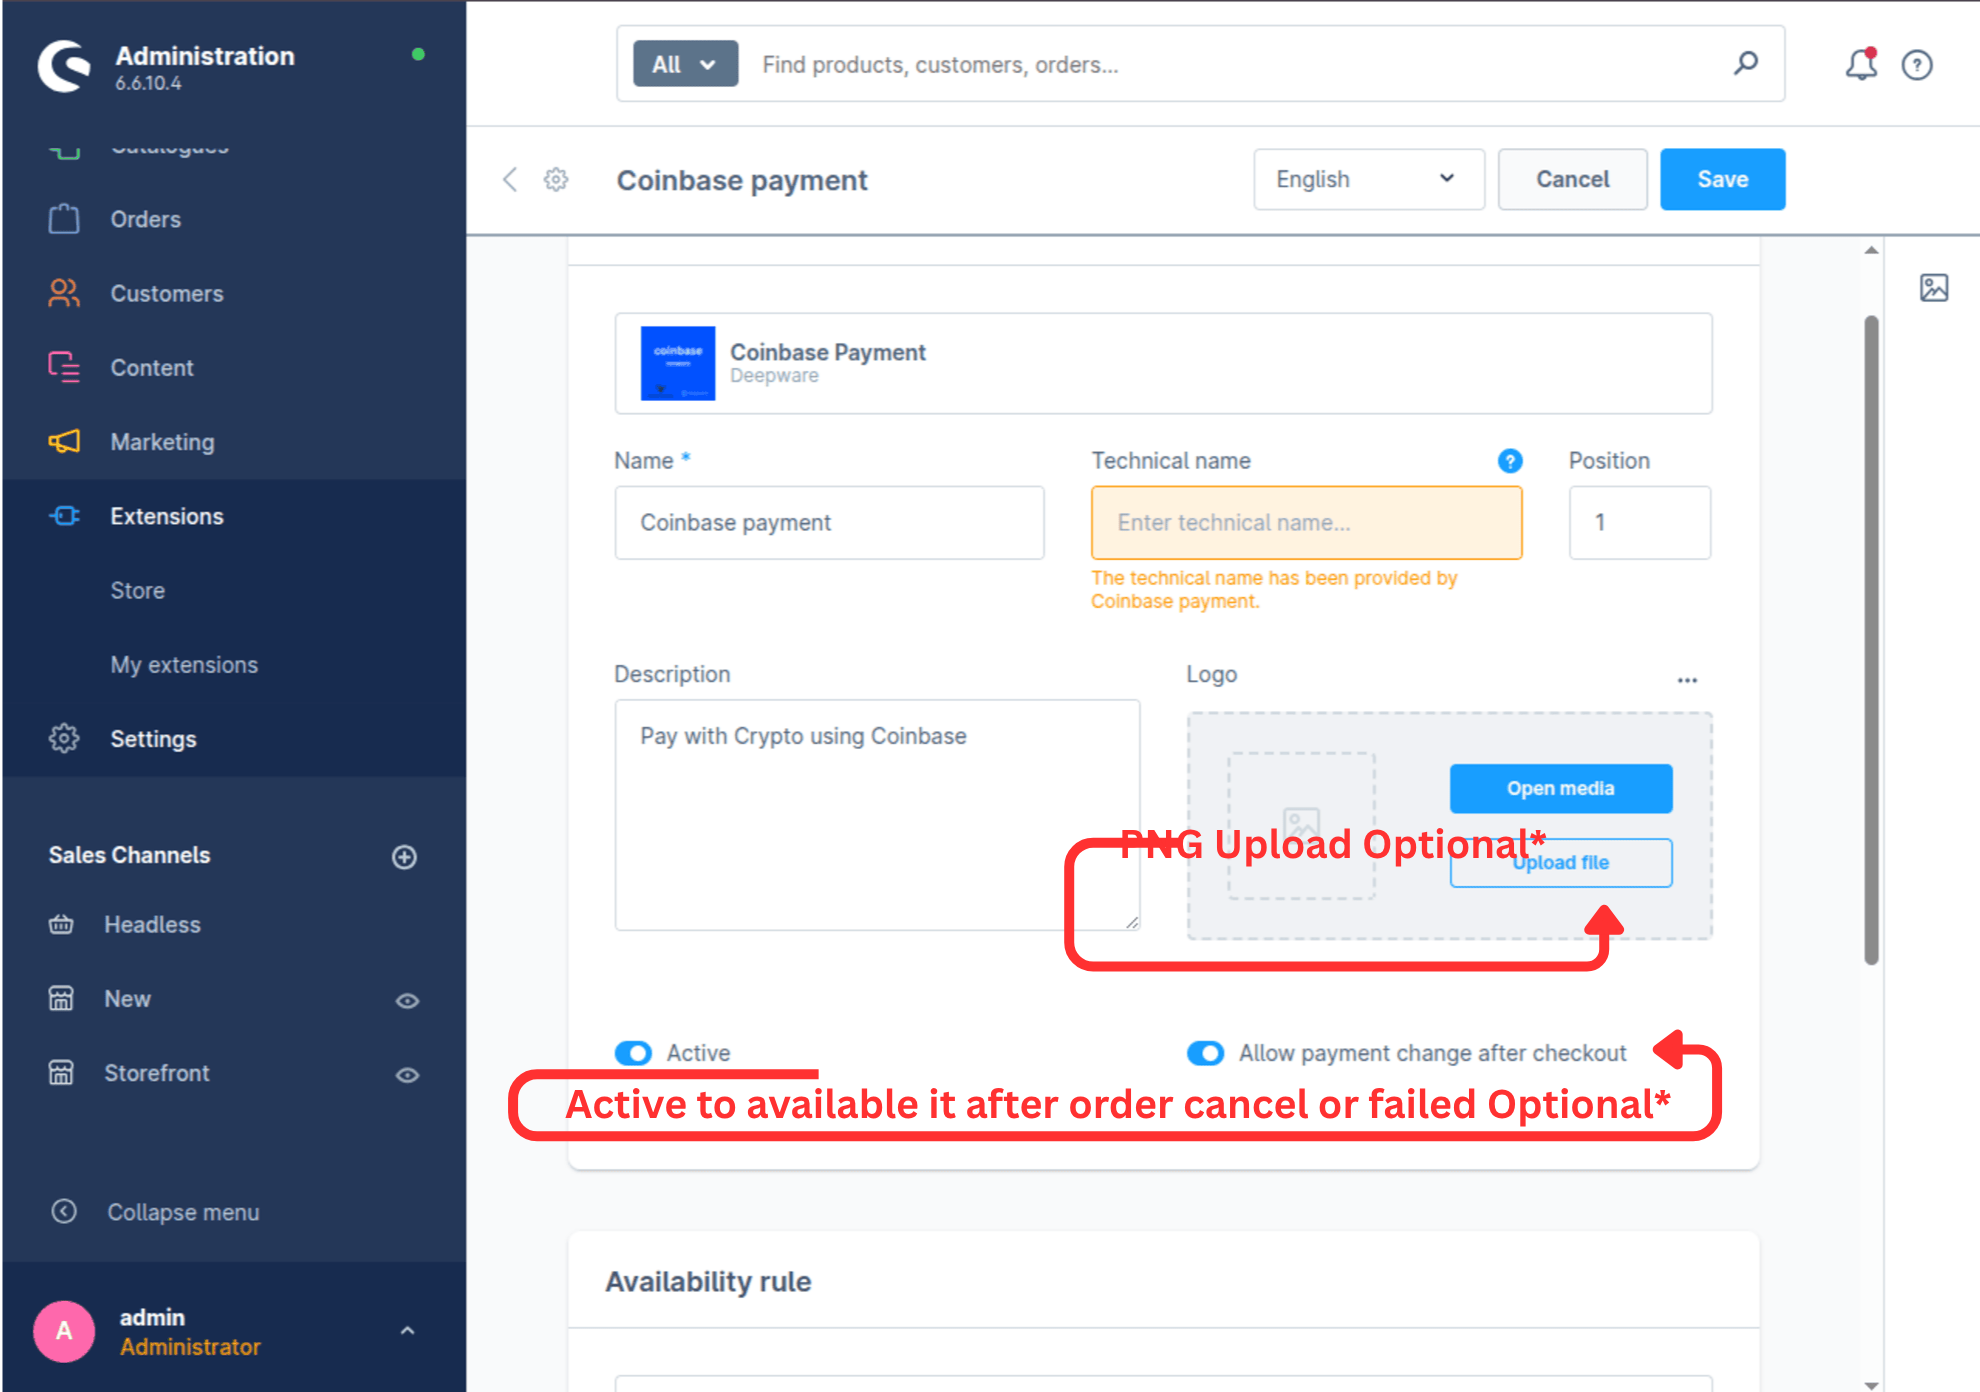This screenshot has height=1392, width=1980.
Task: Click the Storefront channel icon
Action: tap(61, 1072)
